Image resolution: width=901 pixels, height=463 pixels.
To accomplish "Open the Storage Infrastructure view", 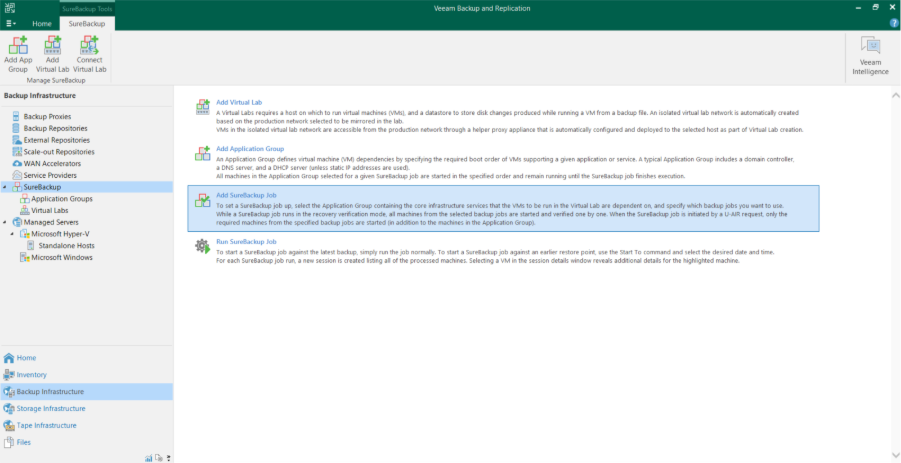I will (50, 408).
